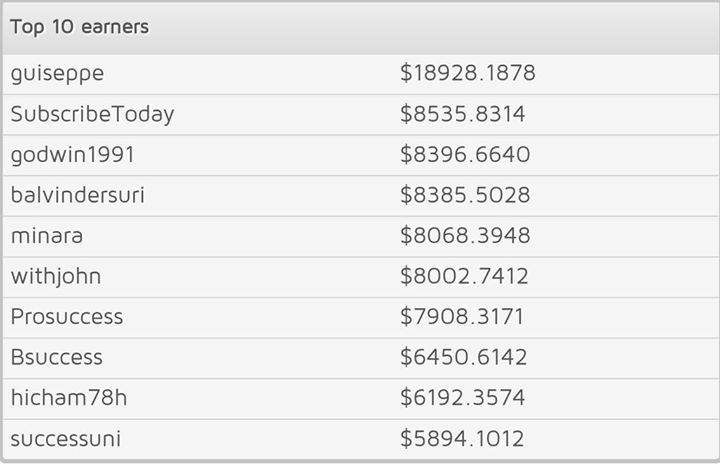Click the $18928.1878 earnings amount
Image resolution: width=720 pixels, height=464 pixels.
(468, 74)
